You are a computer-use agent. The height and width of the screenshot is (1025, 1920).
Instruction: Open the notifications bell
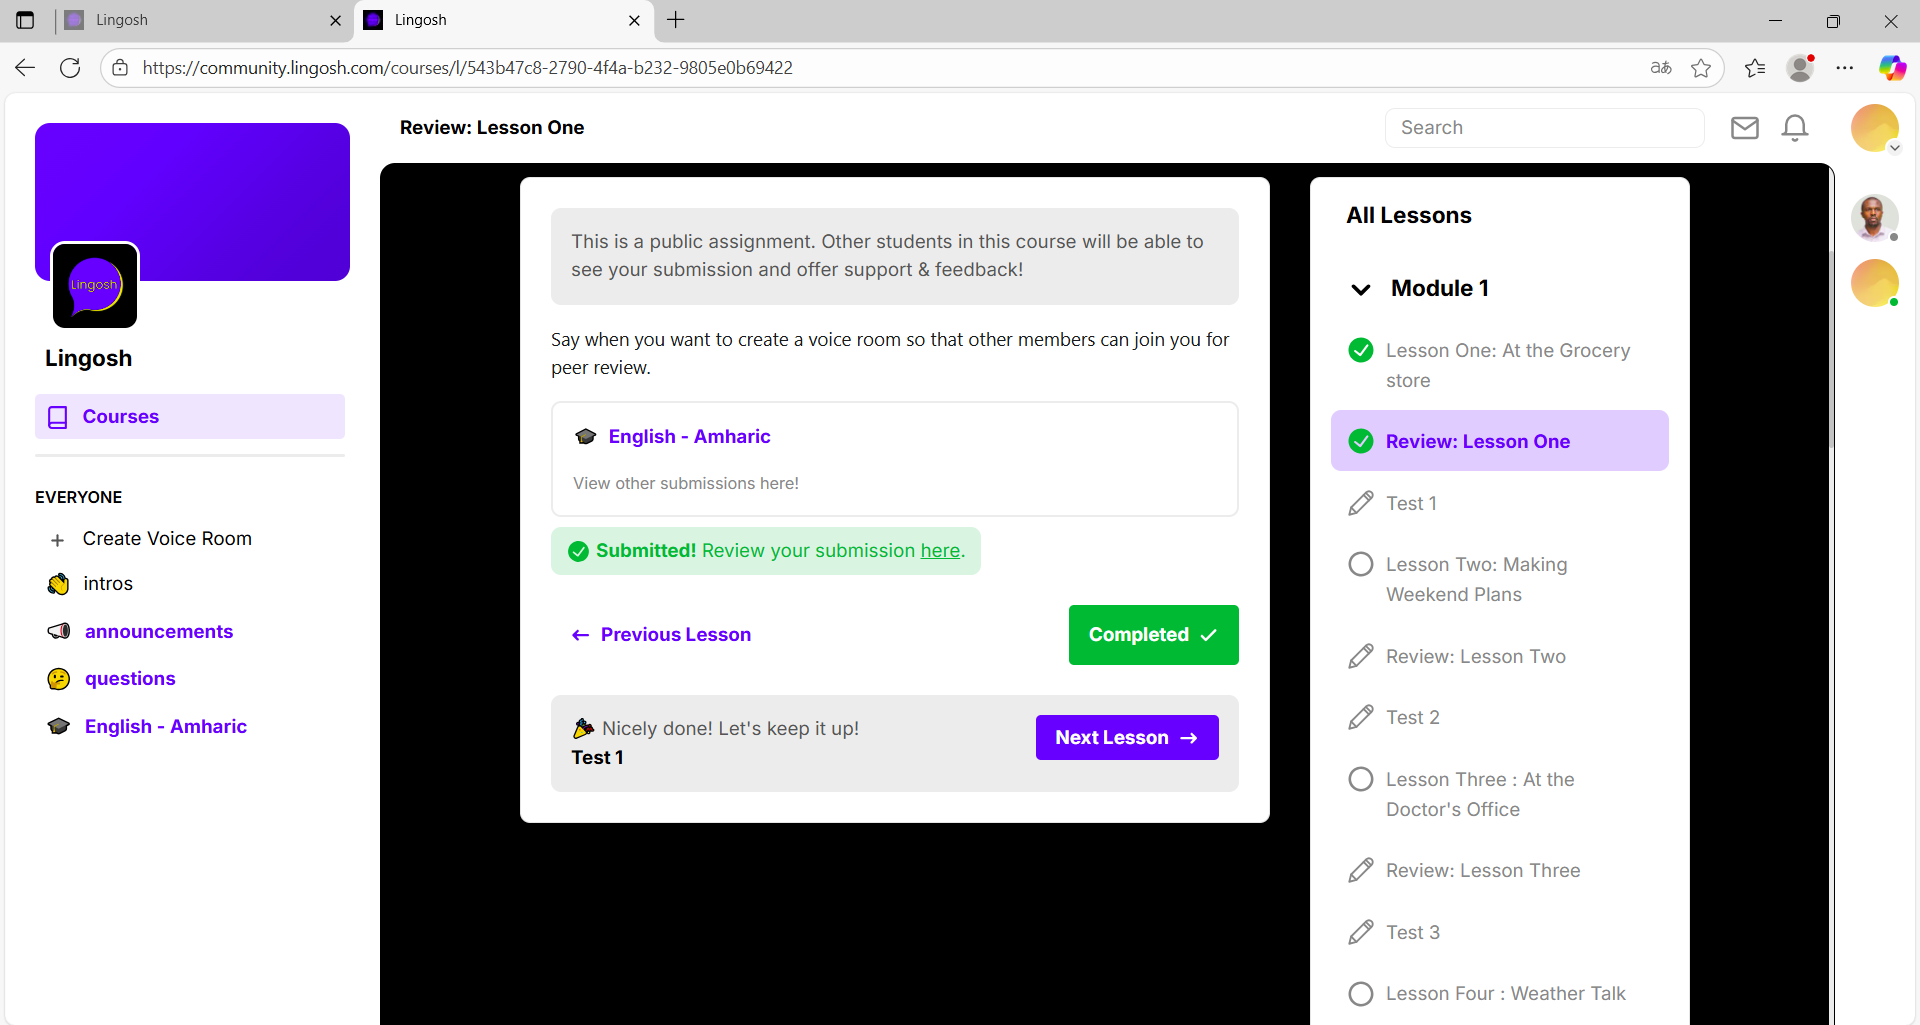coord(1795,128)
